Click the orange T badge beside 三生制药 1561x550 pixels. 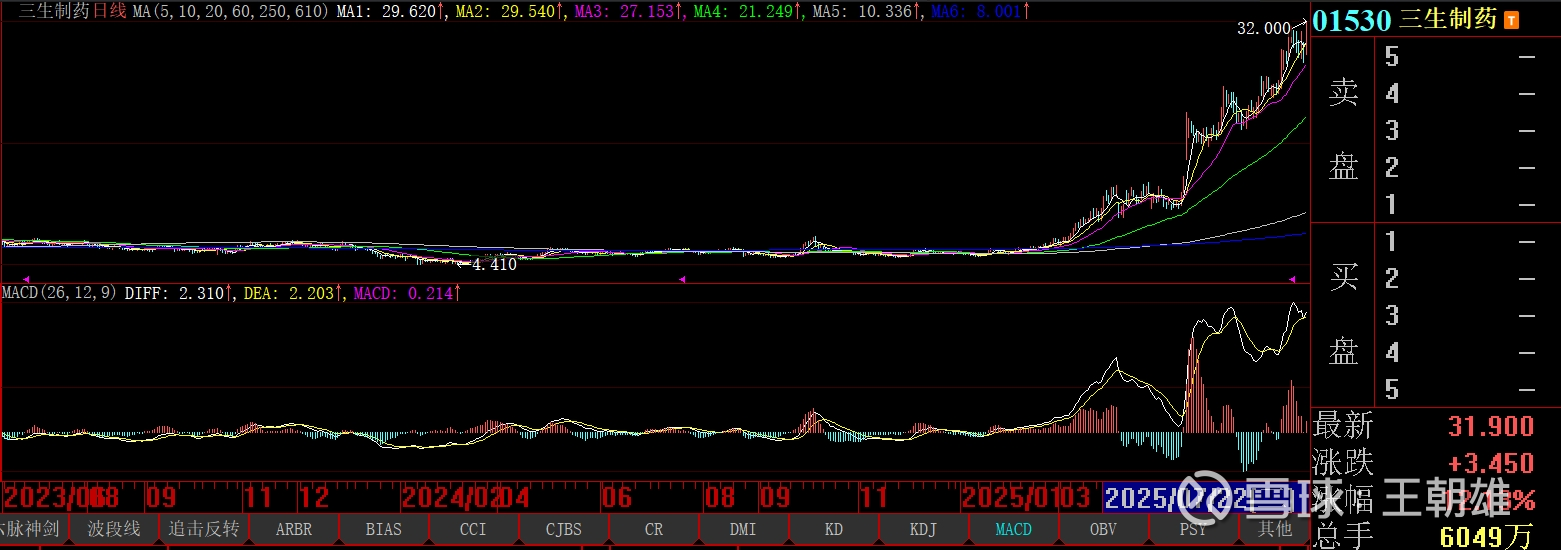coord(1511,19)
